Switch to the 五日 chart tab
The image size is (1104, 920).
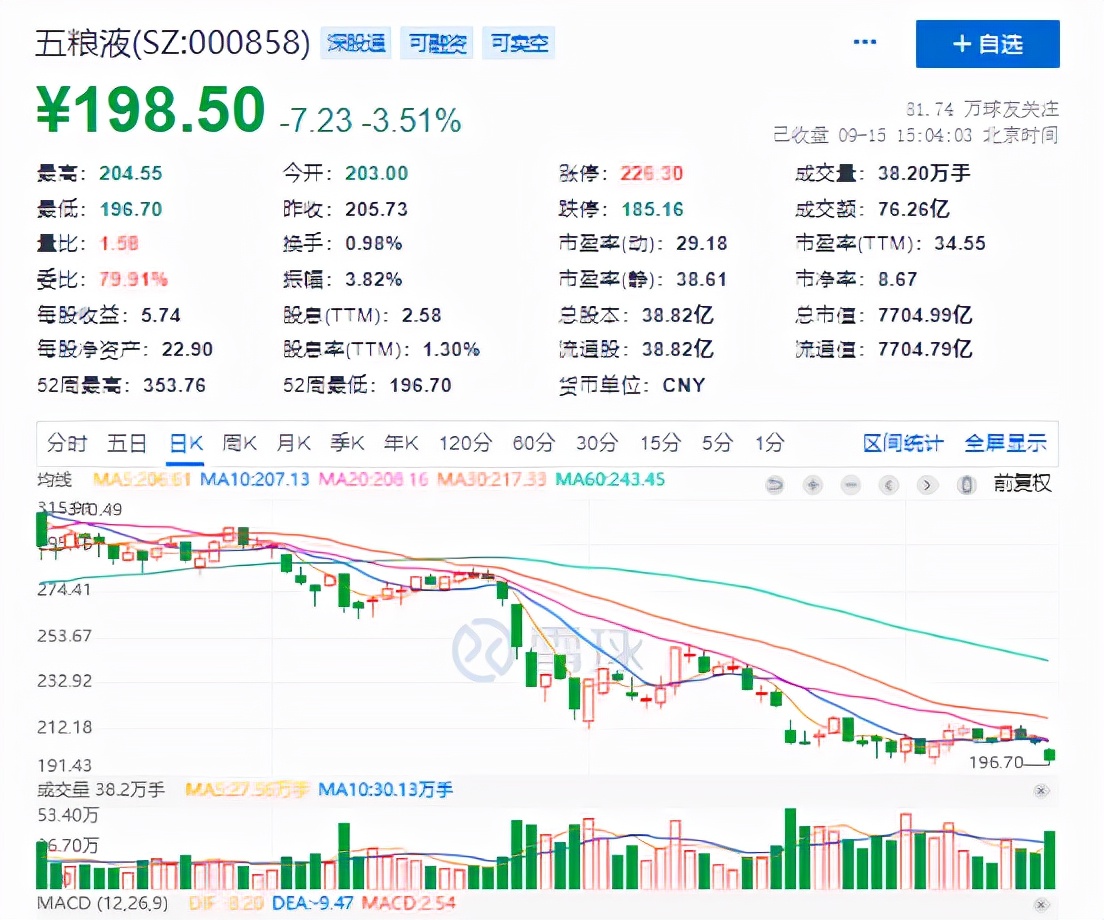(127, 443)
